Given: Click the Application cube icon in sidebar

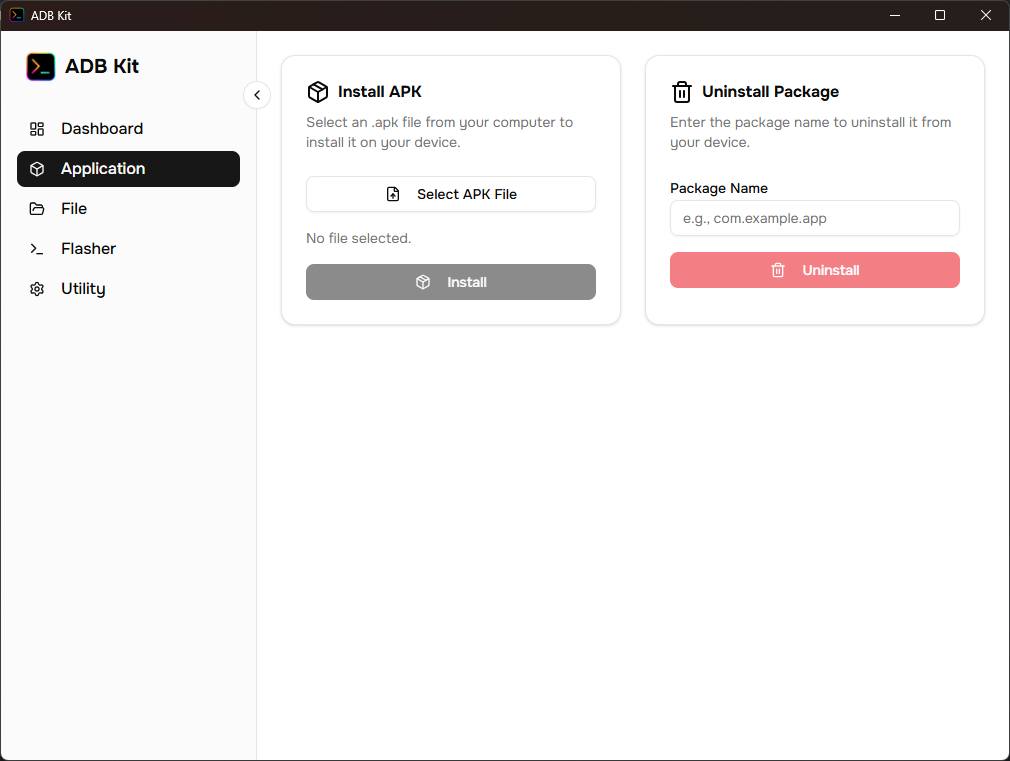Looking at the screenshot, I should [x=37, y=169].
